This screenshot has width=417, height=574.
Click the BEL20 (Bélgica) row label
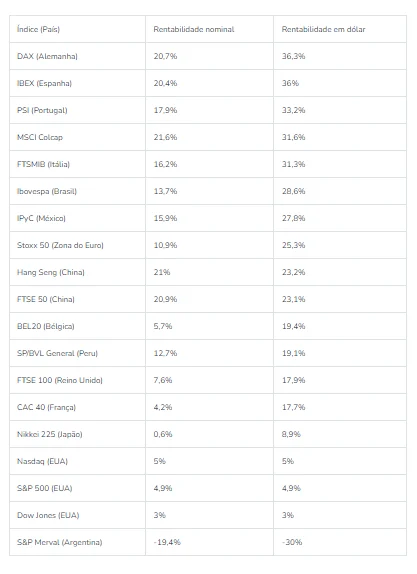point(46,327)
